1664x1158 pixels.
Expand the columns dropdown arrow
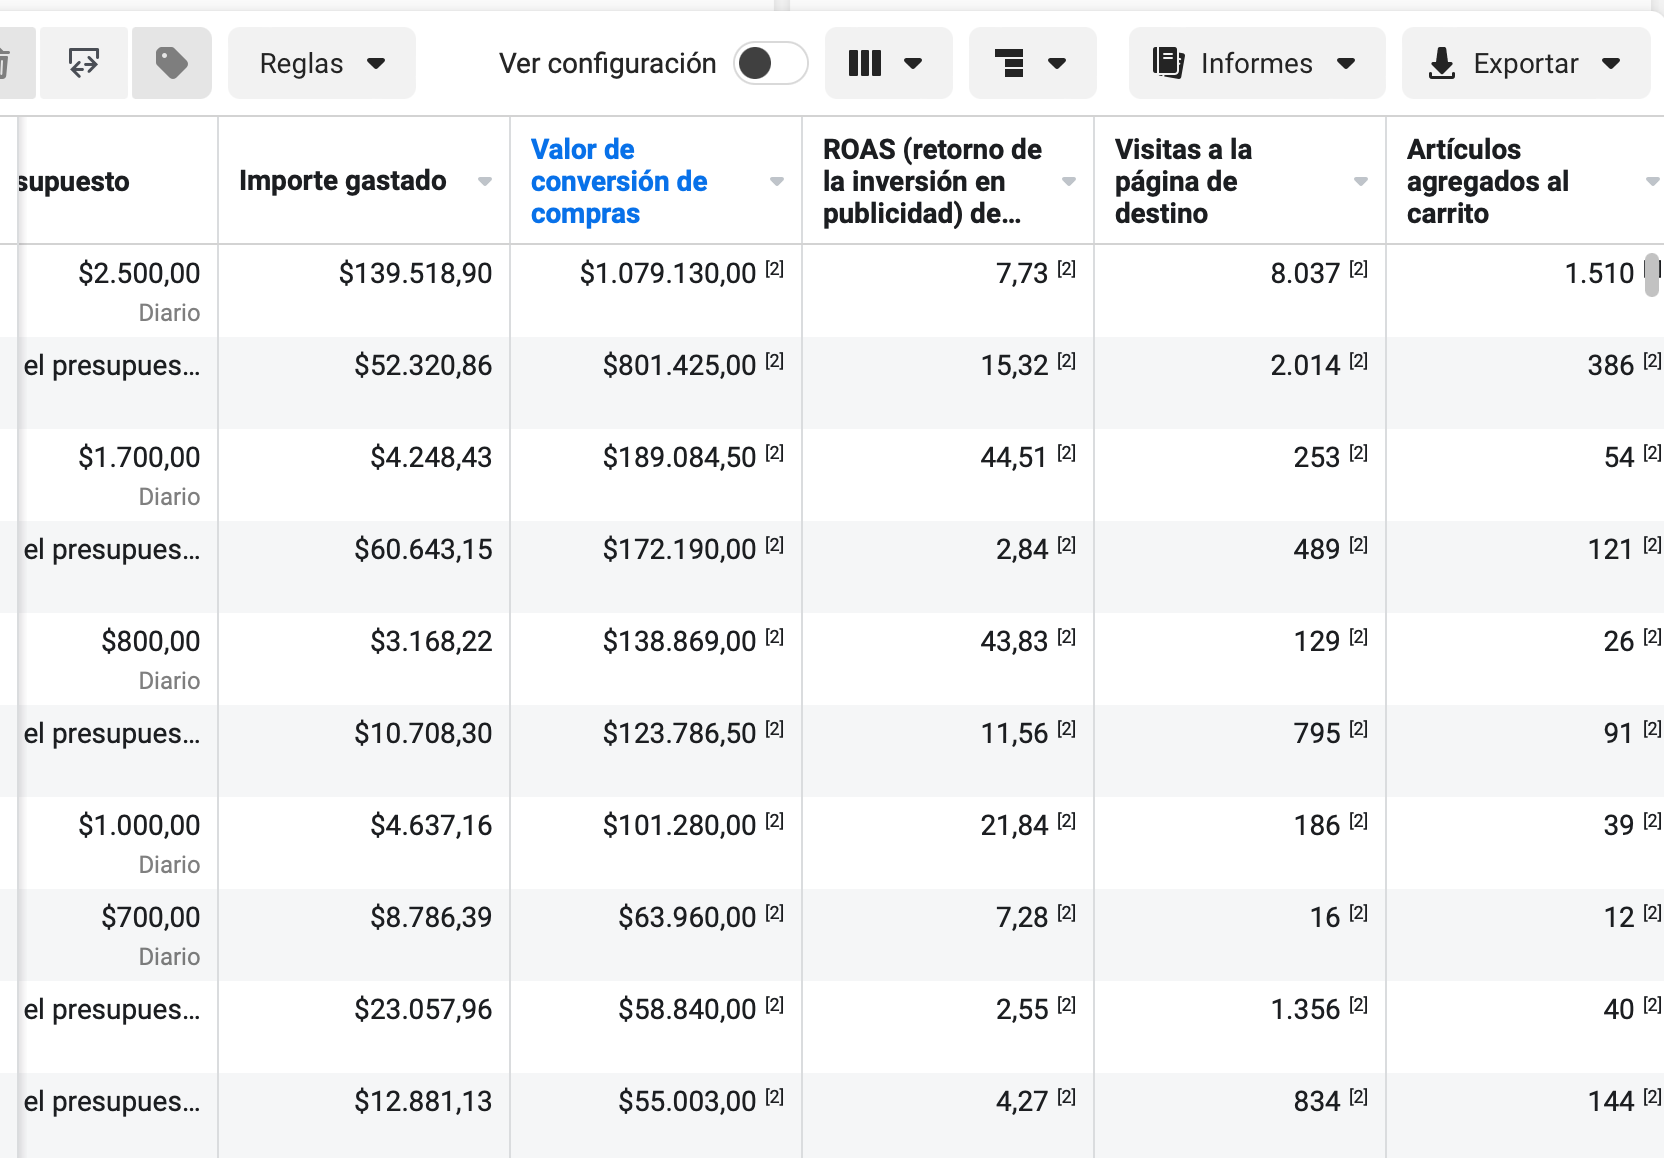click(915, 63)
